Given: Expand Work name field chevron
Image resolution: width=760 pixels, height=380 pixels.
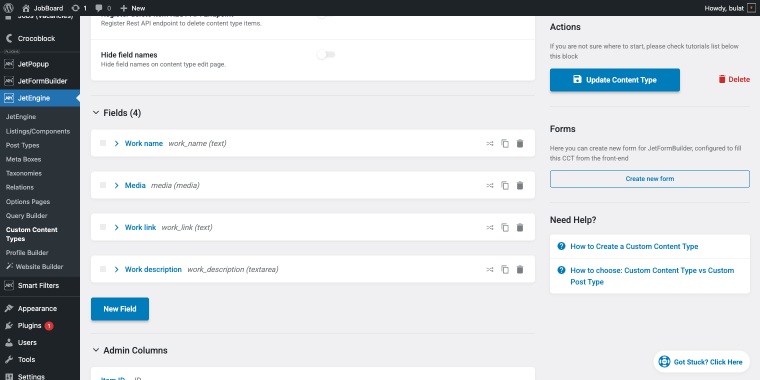Looking at the screenshot, I should click(x=116, y=143).
